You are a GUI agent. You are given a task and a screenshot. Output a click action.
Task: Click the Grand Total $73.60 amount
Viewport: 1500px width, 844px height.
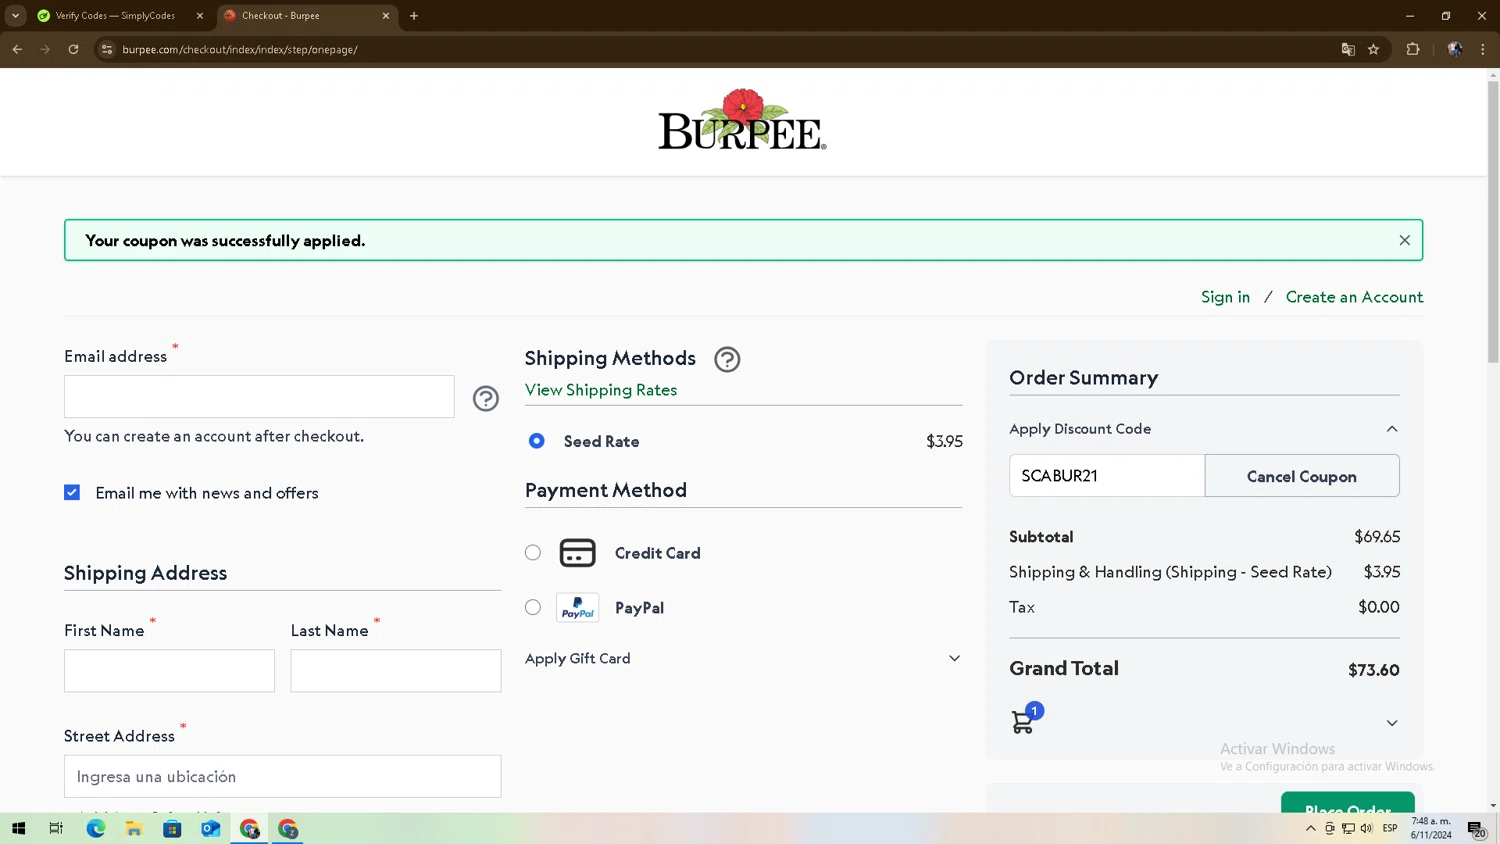coord(1373,670)
